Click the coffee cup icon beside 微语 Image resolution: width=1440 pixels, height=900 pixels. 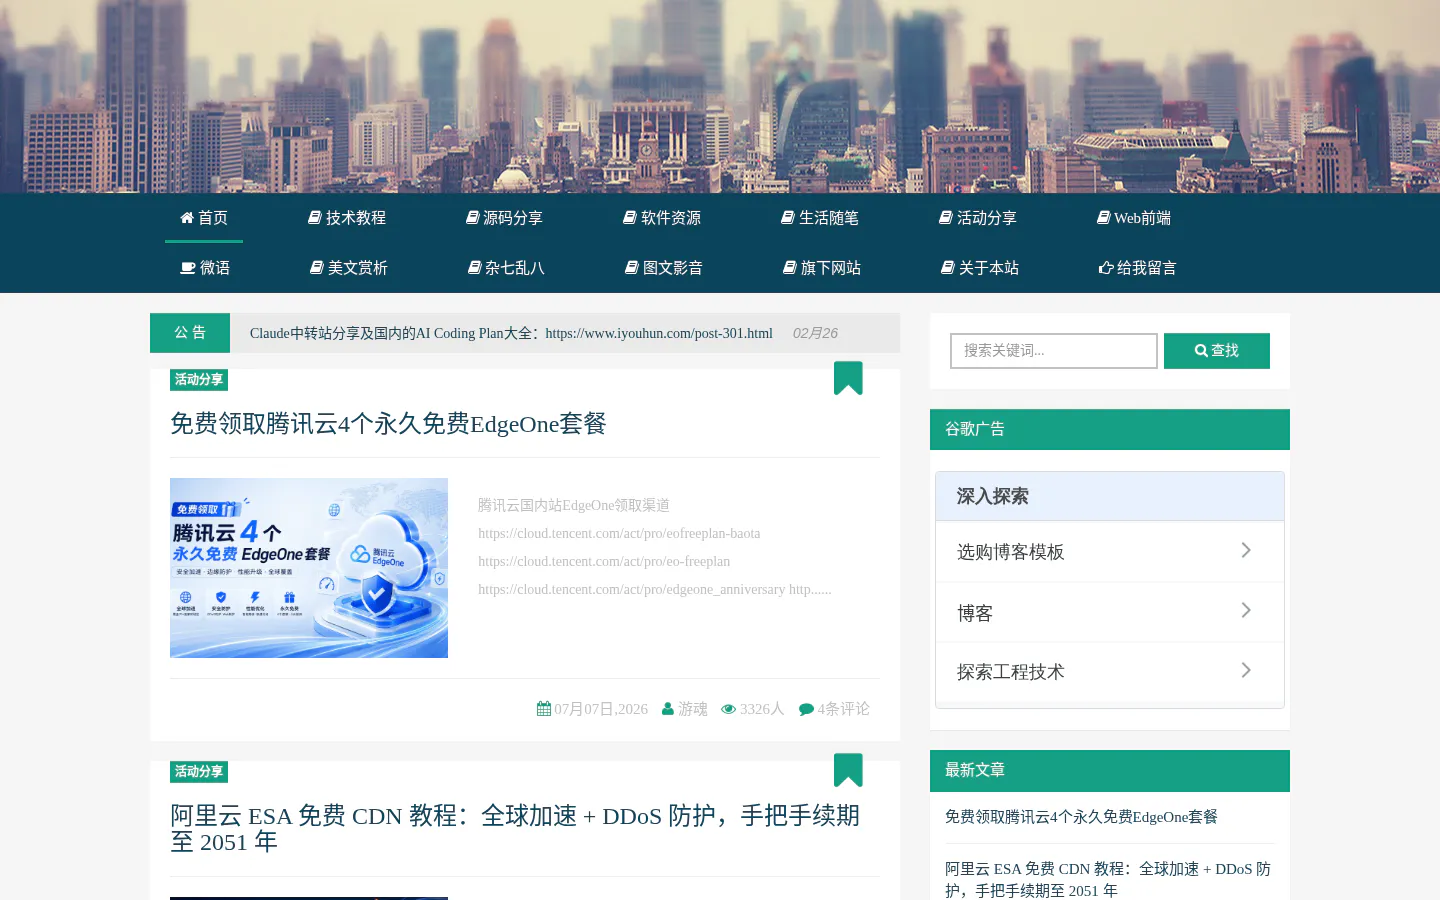[188, 267]
